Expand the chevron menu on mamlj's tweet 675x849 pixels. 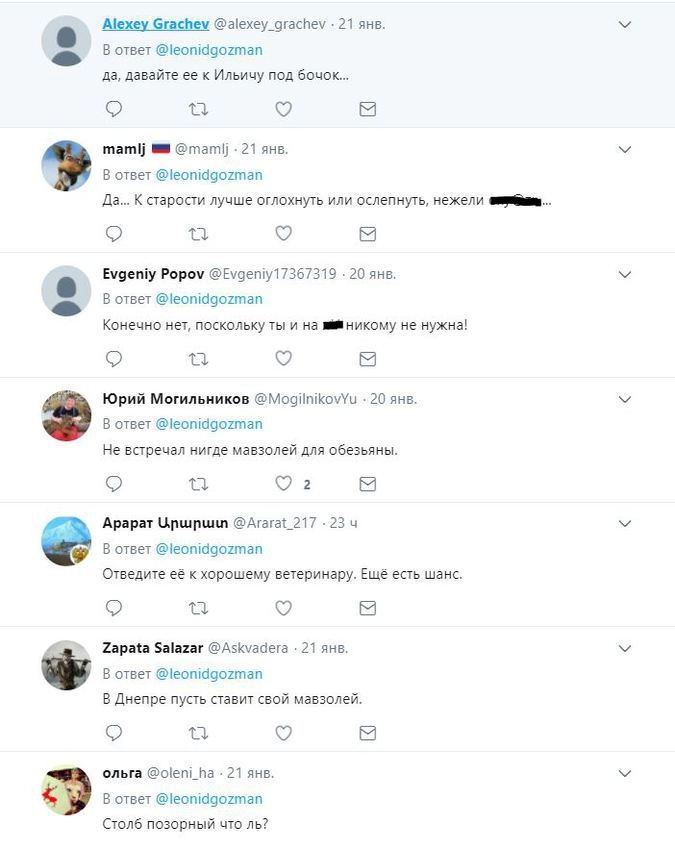tap(625, 149)
